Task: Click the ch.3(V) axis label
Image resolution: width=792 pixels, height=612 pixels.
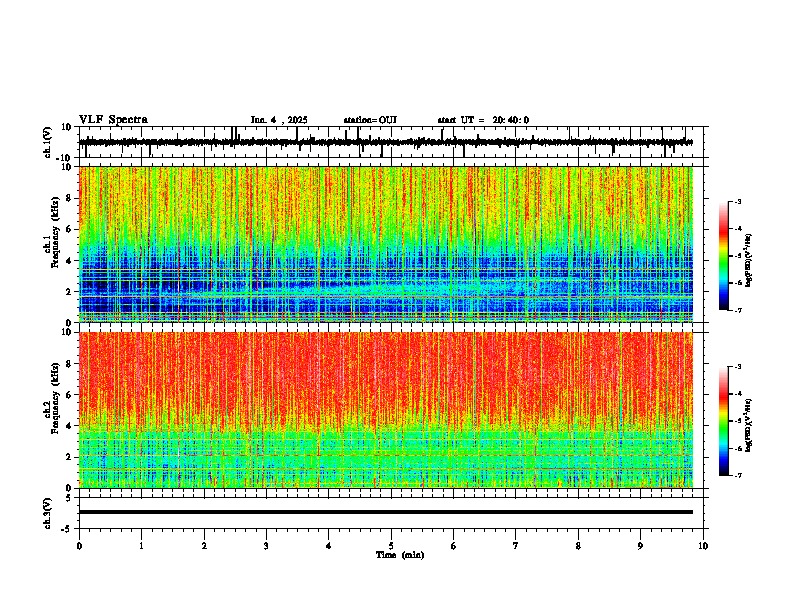Action: tap(48, 513)
